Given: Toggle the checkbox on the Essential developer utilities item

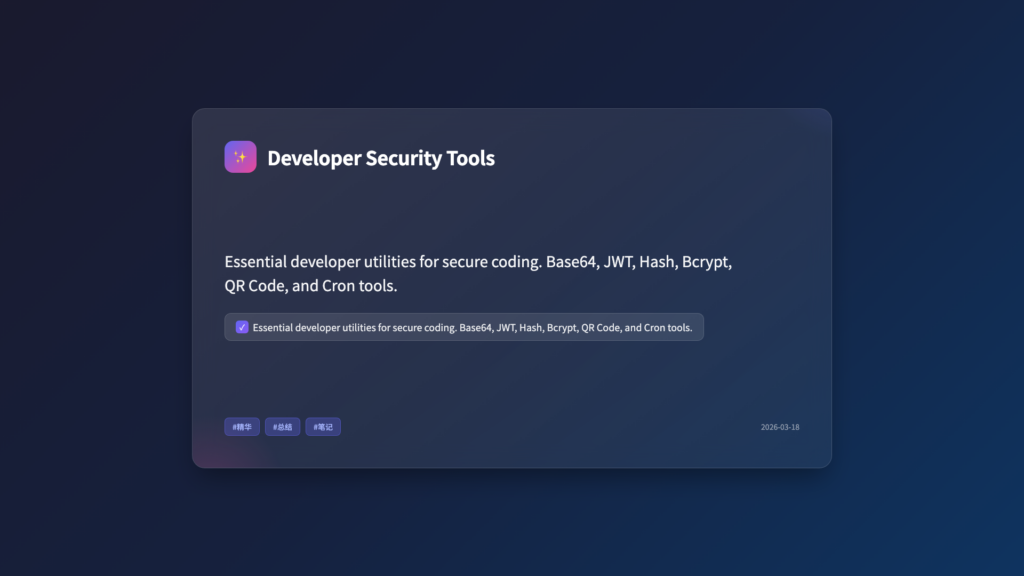Looking at the screenshot, I should pyautogui.click(x=242, y=327).
